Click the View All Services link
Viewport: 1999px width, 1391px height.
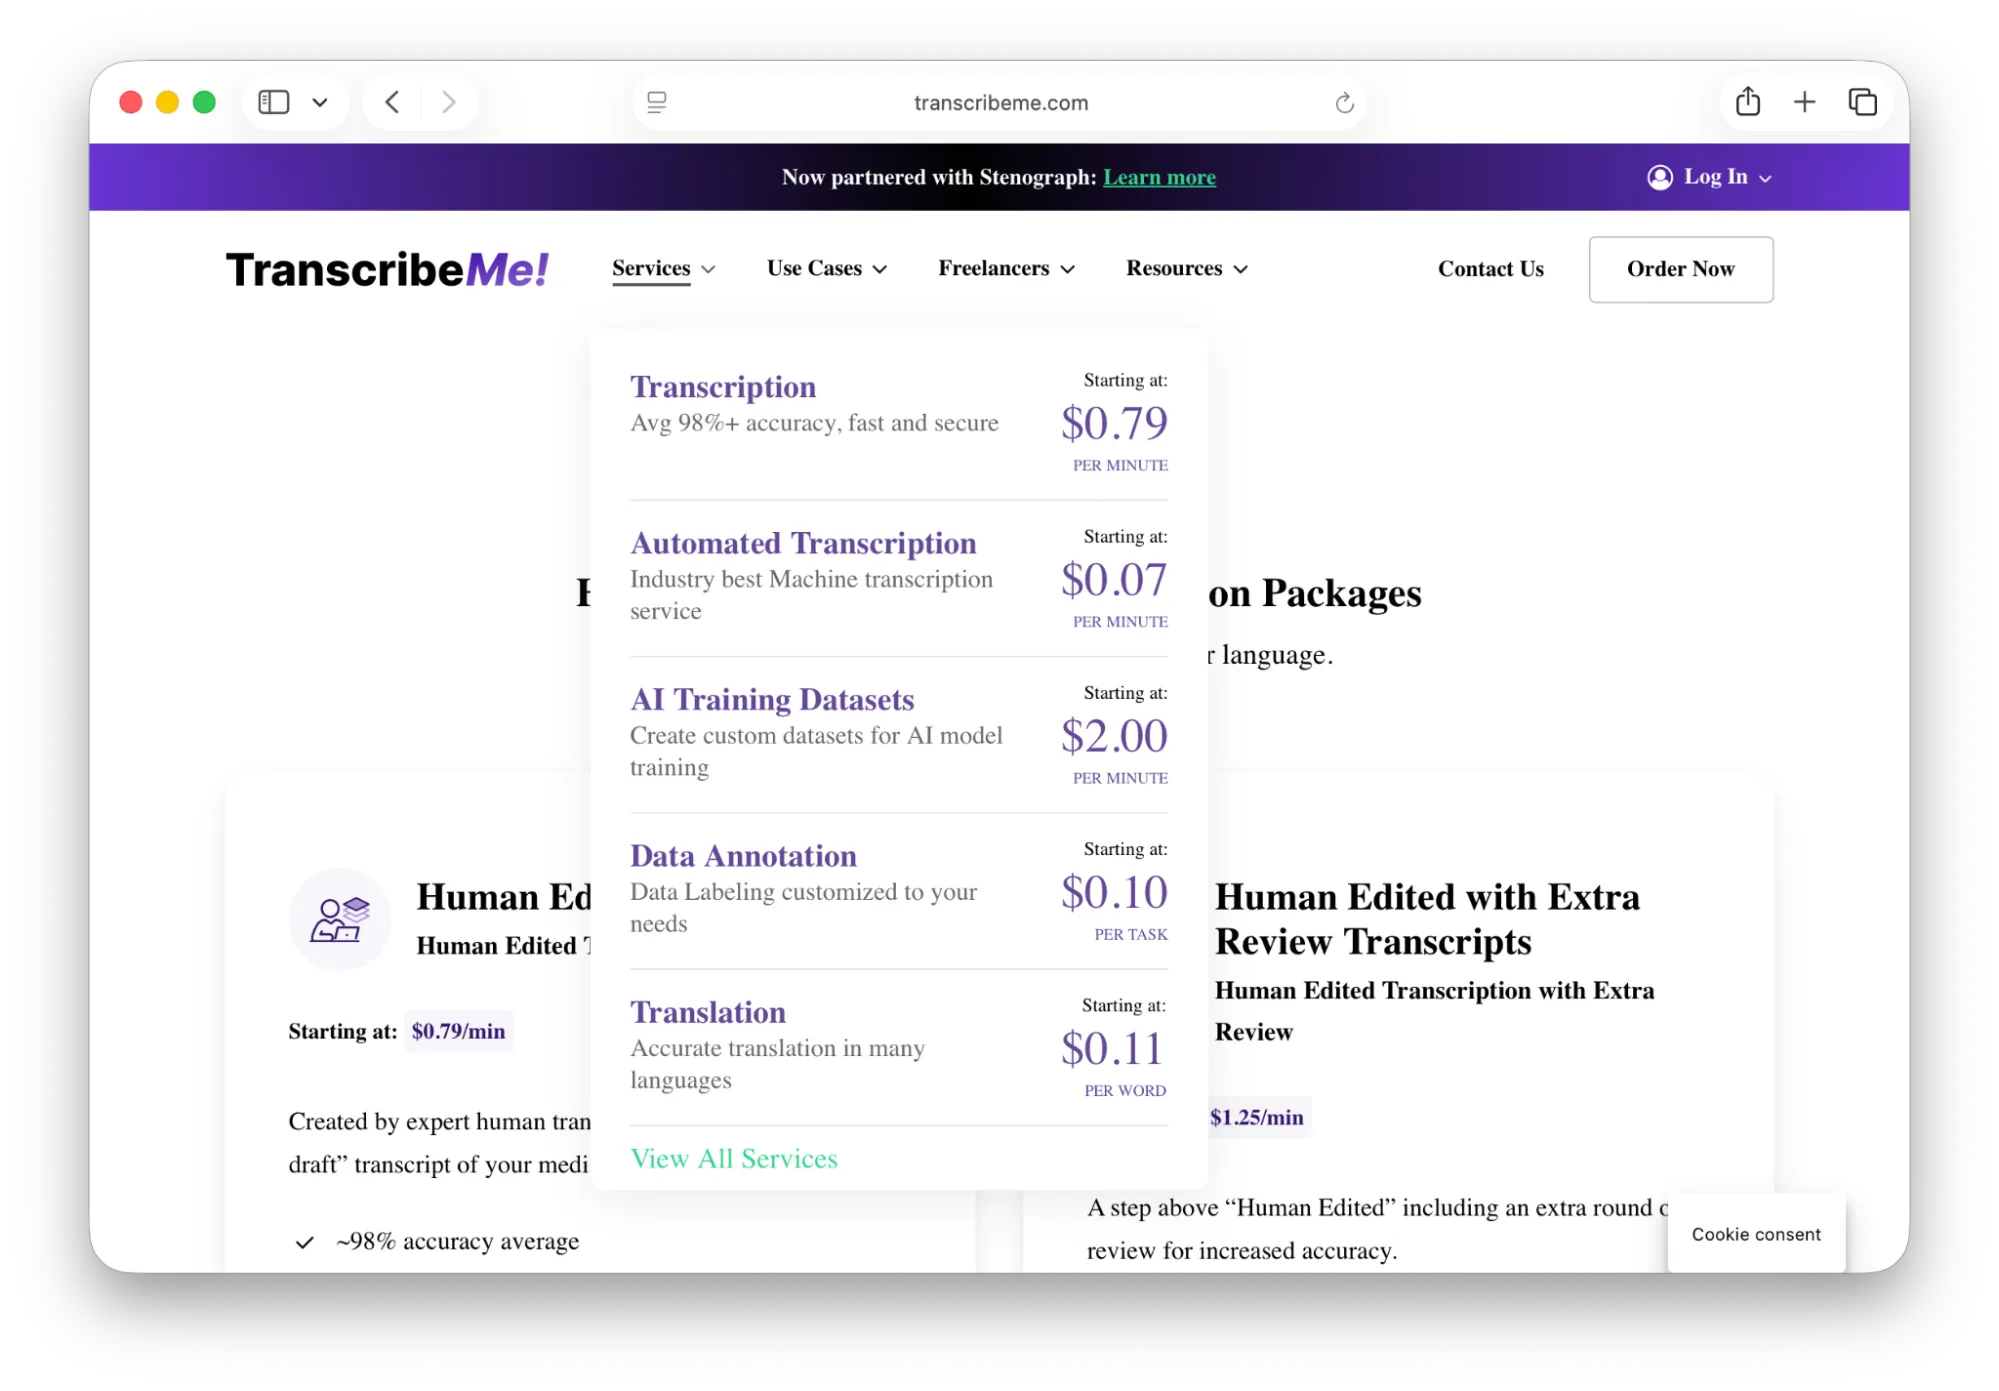734,1158
